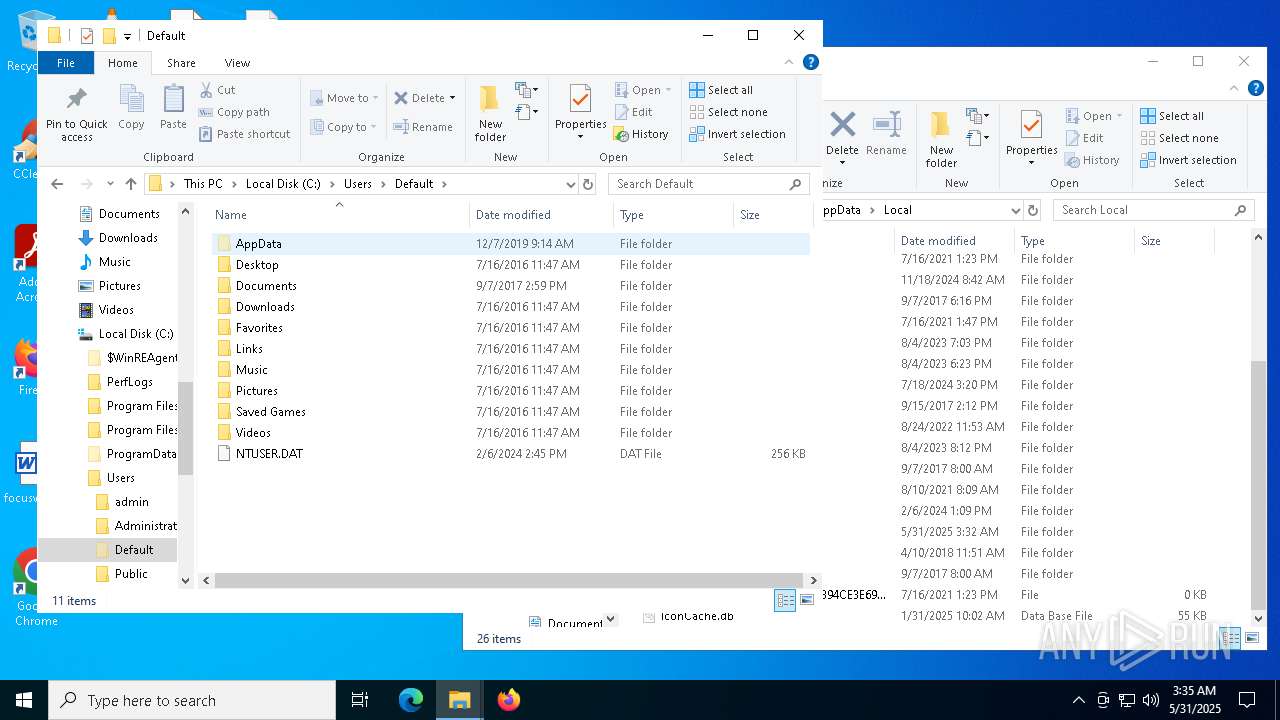
Task: Click Invert selection in Local window ribbon
Action: pyautogui.click(x=1188, y=160)
